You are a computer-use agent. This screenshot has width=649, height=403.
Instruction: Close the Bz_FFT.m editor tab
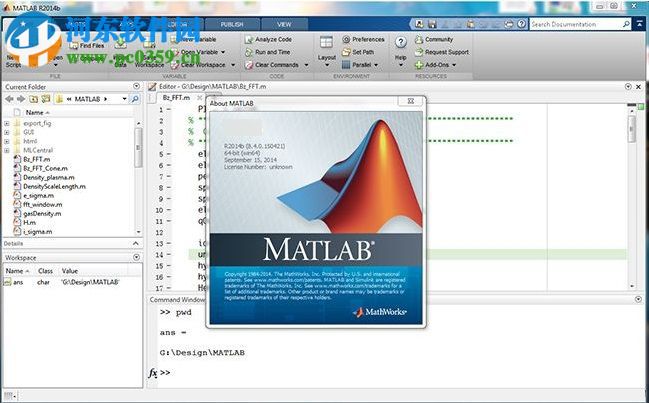pos(200,98)
